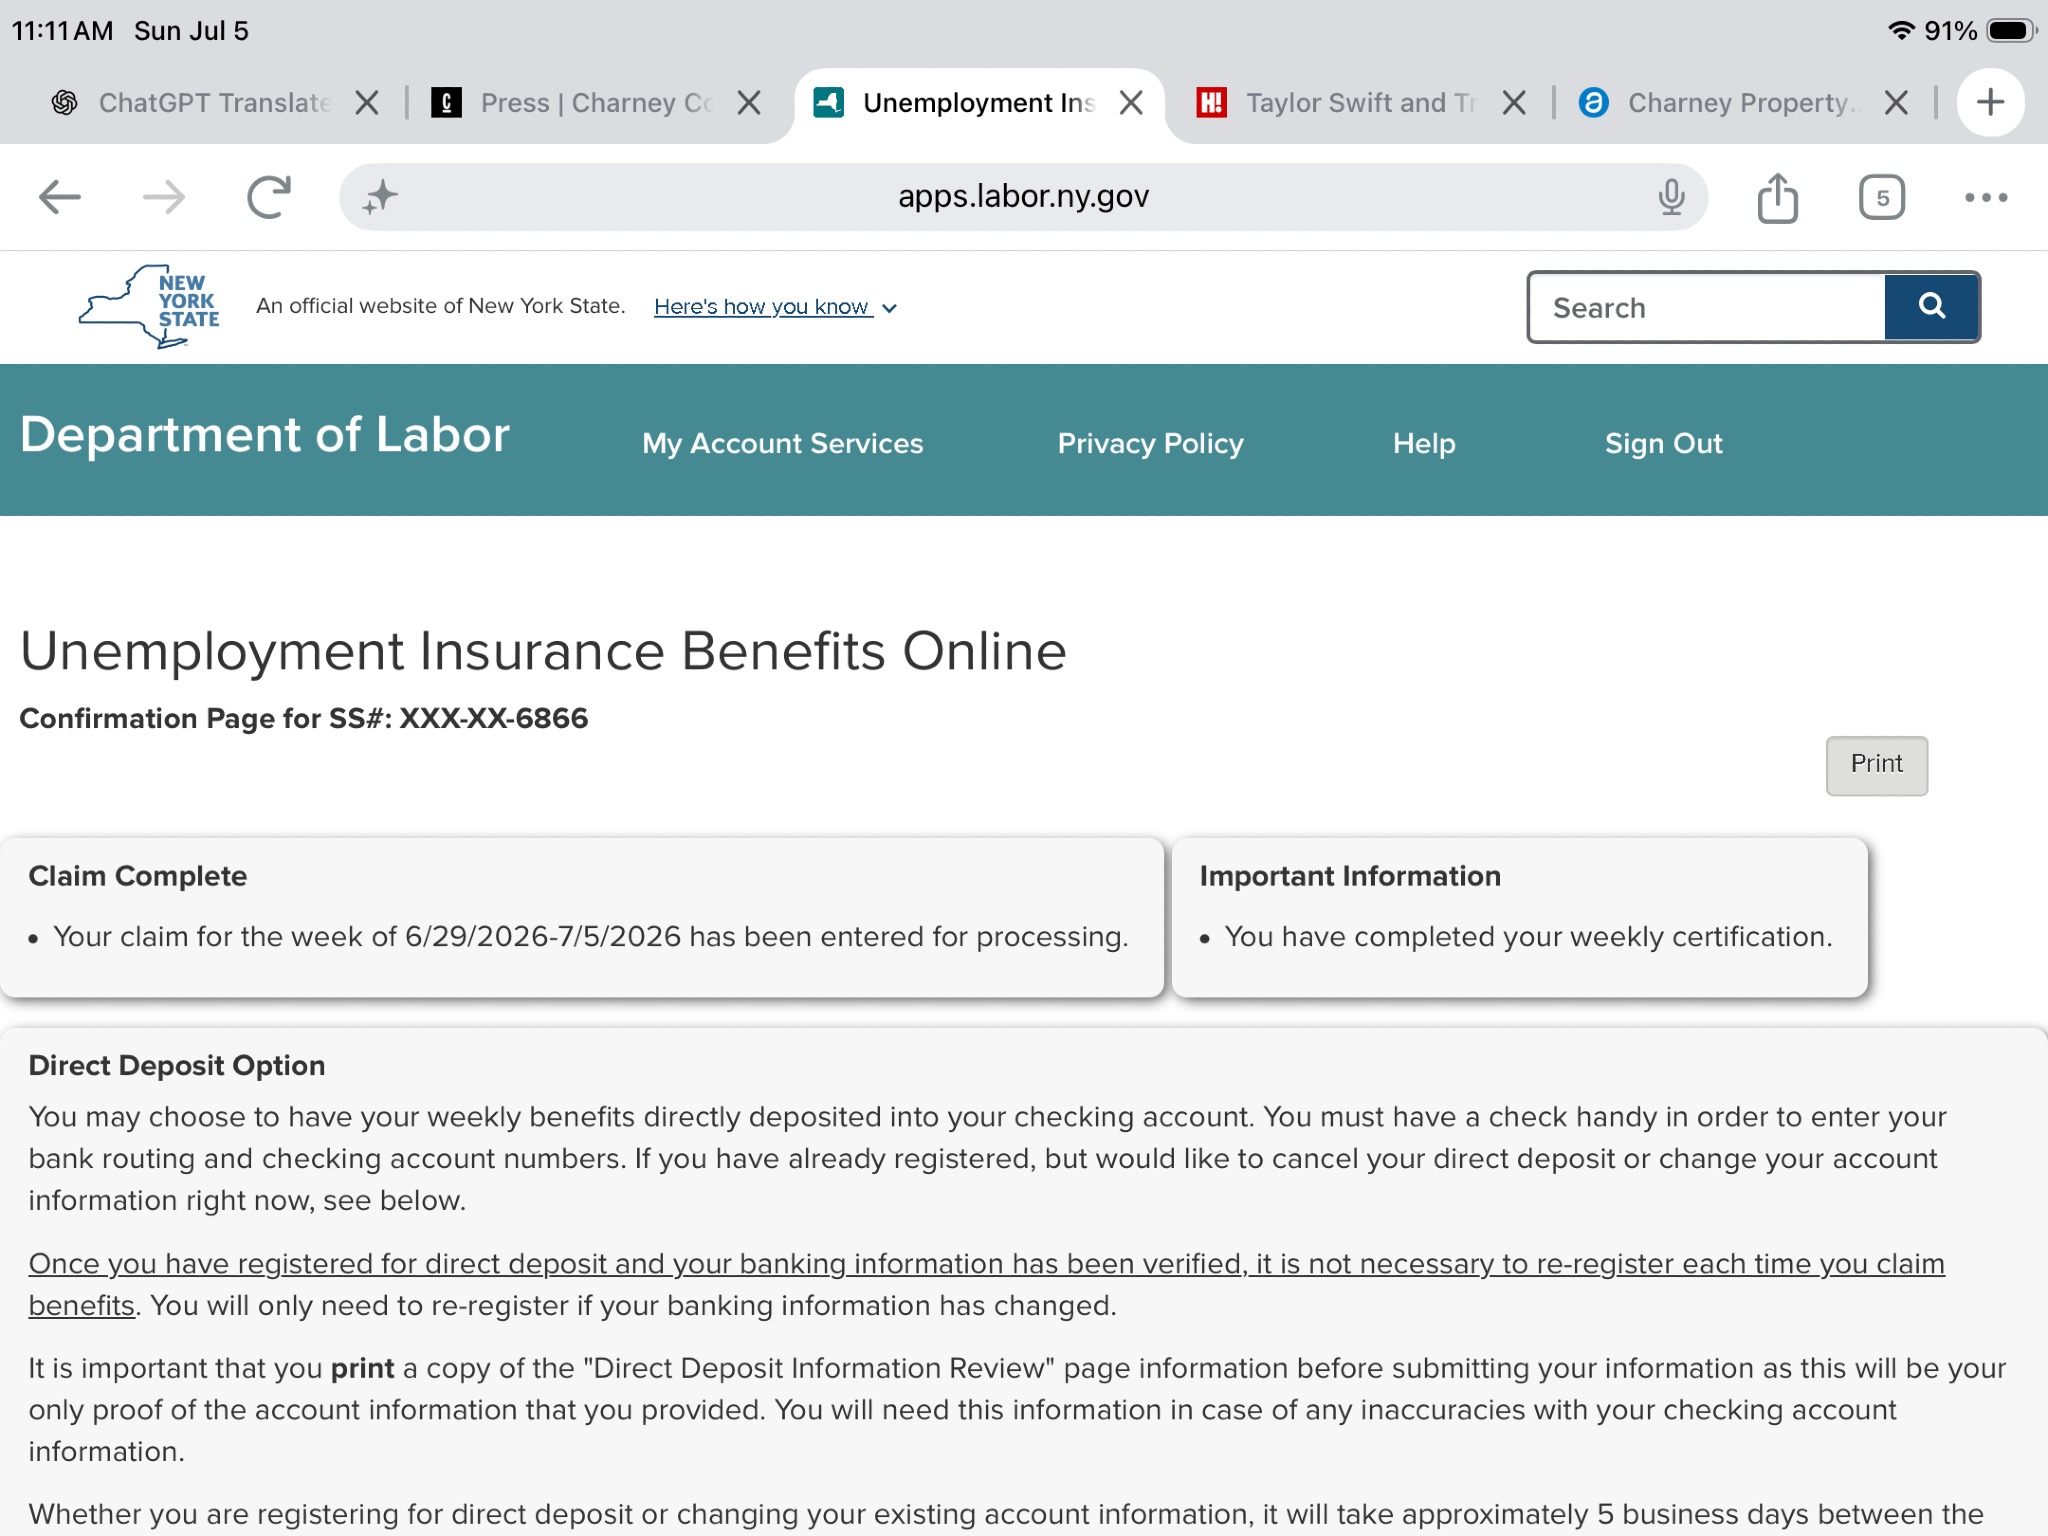This screenshot has width=2048, height=1536.
Task: Tap the apps.labor.ny.gov address bar
Action: (1023, 196)
